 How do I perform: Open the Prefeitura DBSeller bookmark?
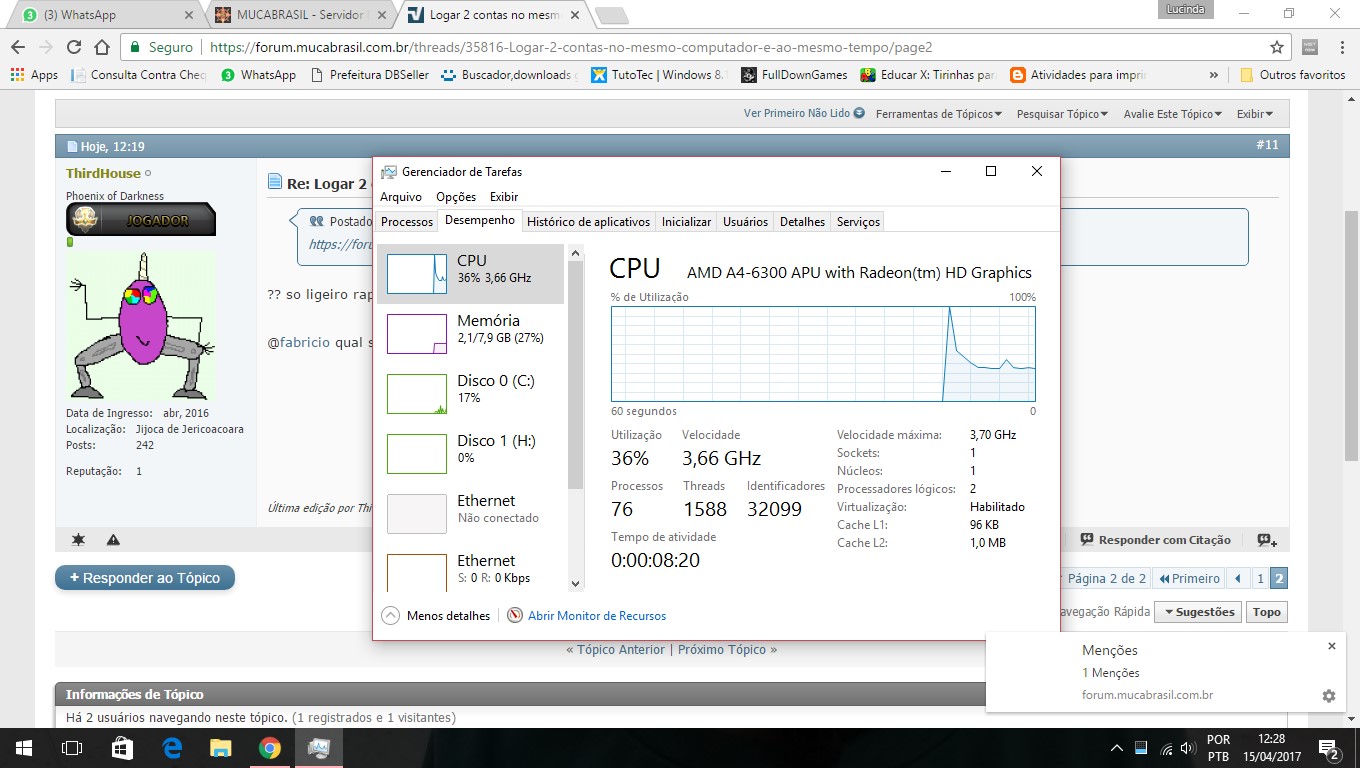(x=370, y=75)
